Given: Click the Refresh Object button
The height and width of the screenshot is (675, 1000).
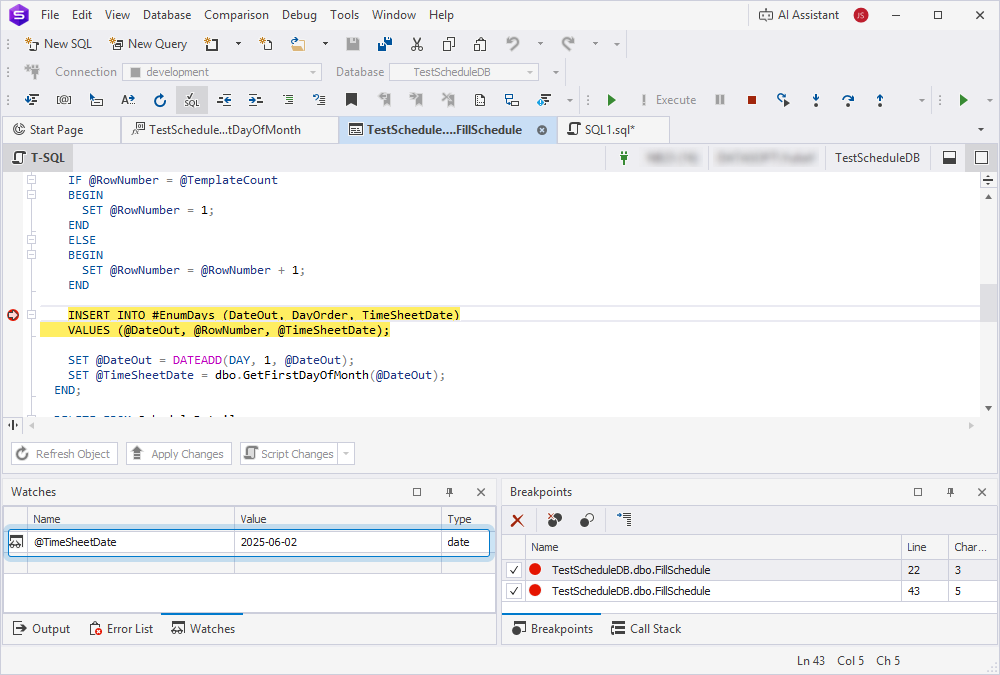Looking at the screenshot, I should point(64,453).
